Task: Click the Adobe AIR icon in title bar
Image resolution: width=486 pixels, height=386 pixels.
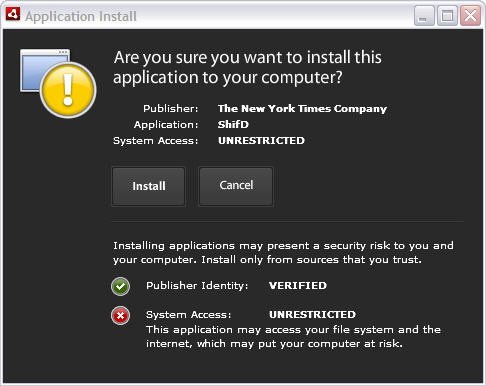Action: click(13, 15)
